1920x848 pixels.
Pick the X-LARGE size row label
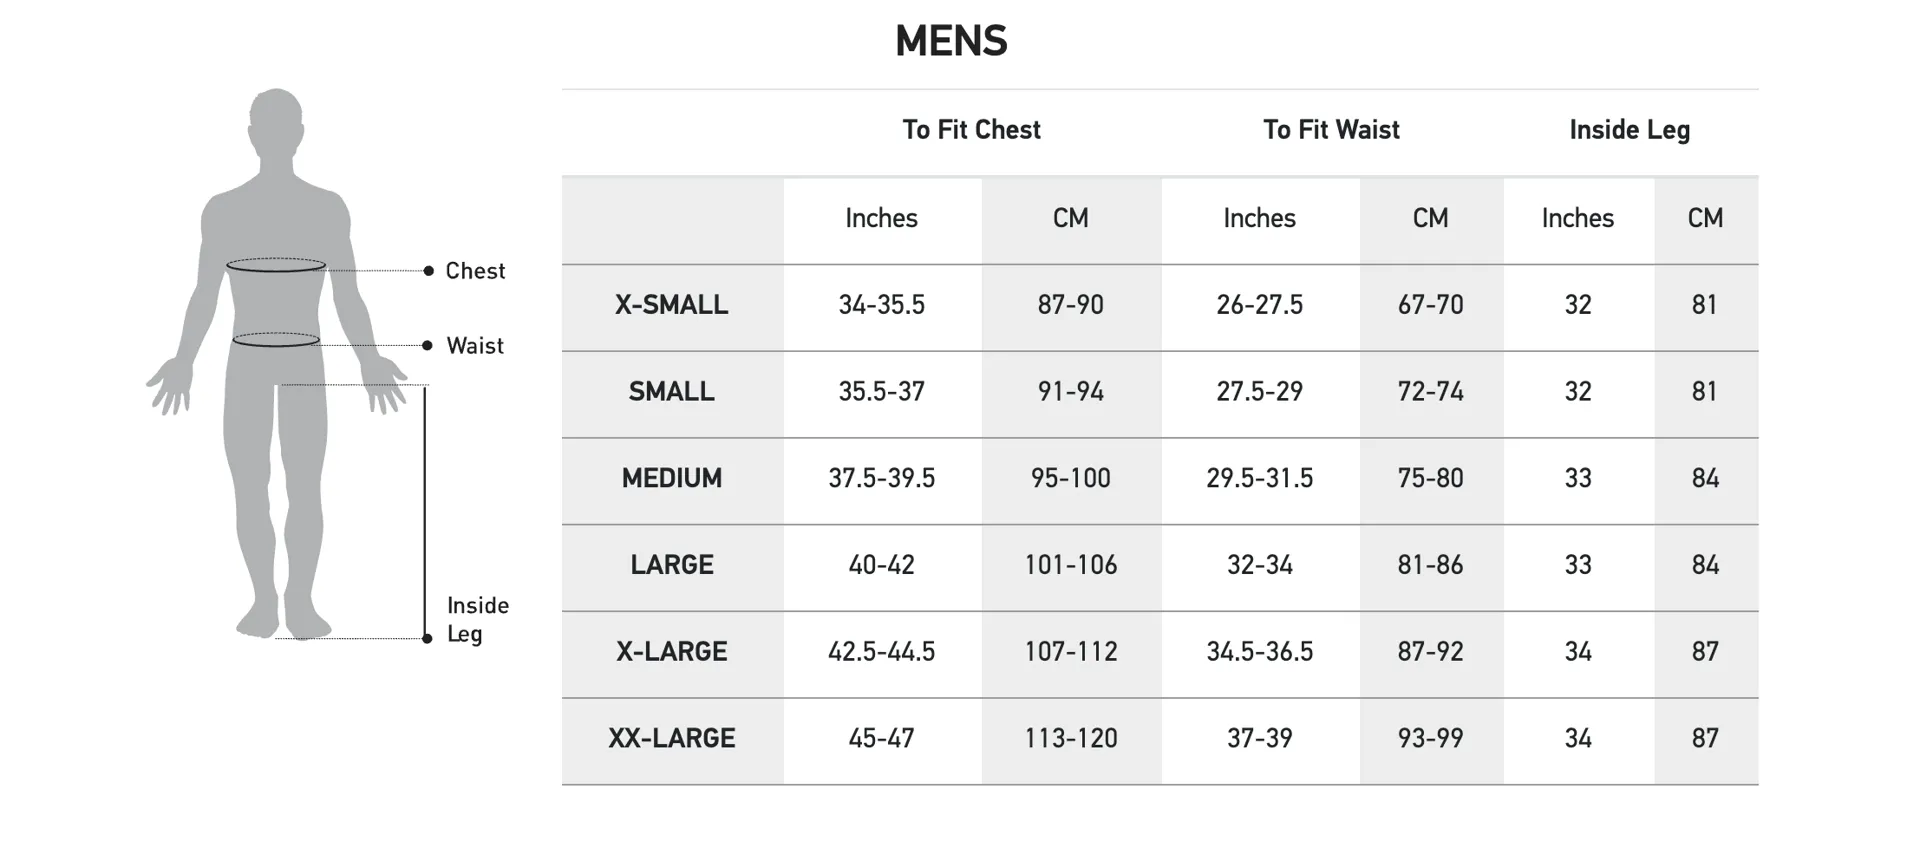click(x=671, y=652)
